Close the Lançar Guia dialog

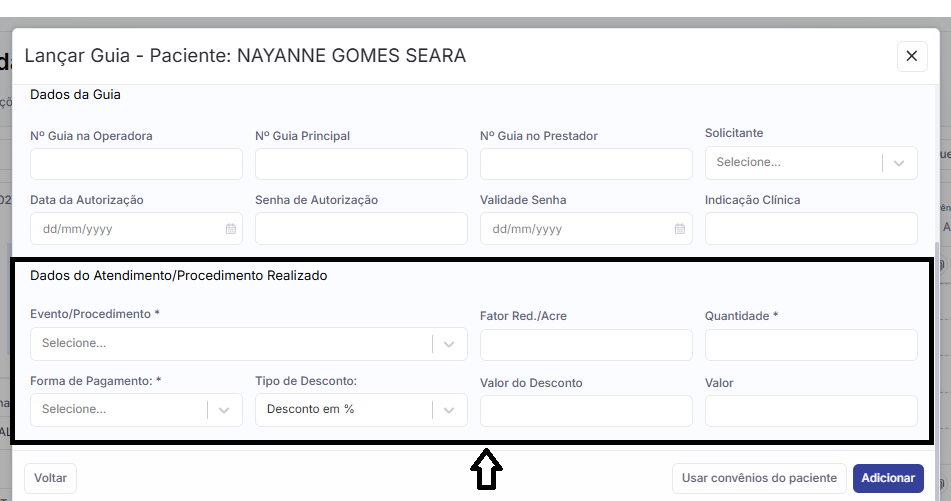pyautogui.click(x=911, y=56)
